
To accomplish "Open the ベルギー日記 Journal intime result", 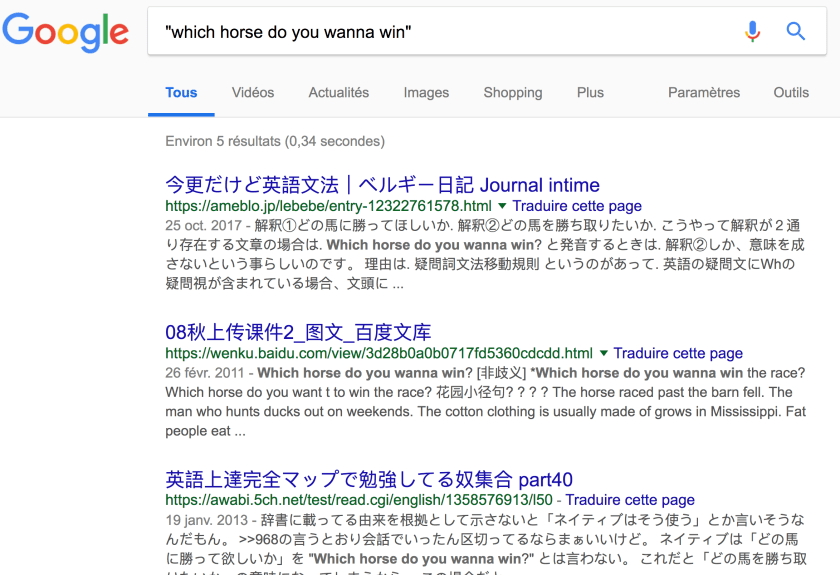I will [x=382, y=185].
